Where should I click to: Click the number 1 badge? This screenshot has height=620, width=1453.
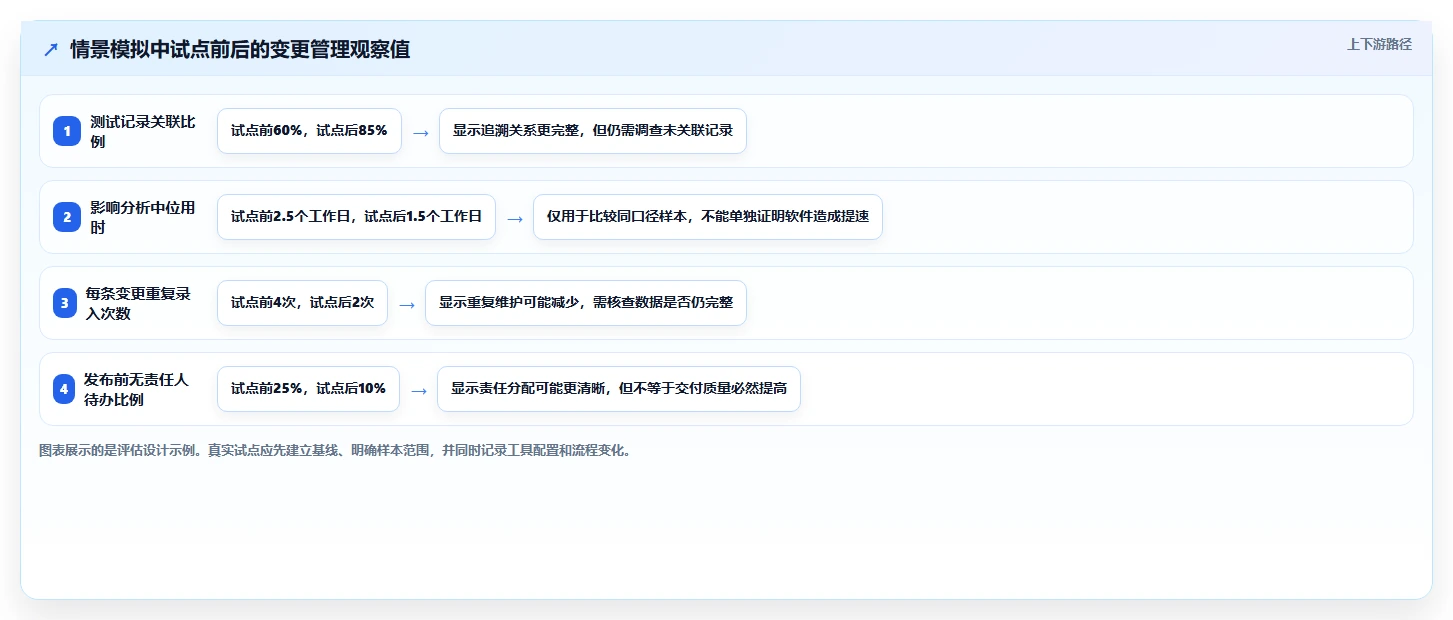click(66, 131)
